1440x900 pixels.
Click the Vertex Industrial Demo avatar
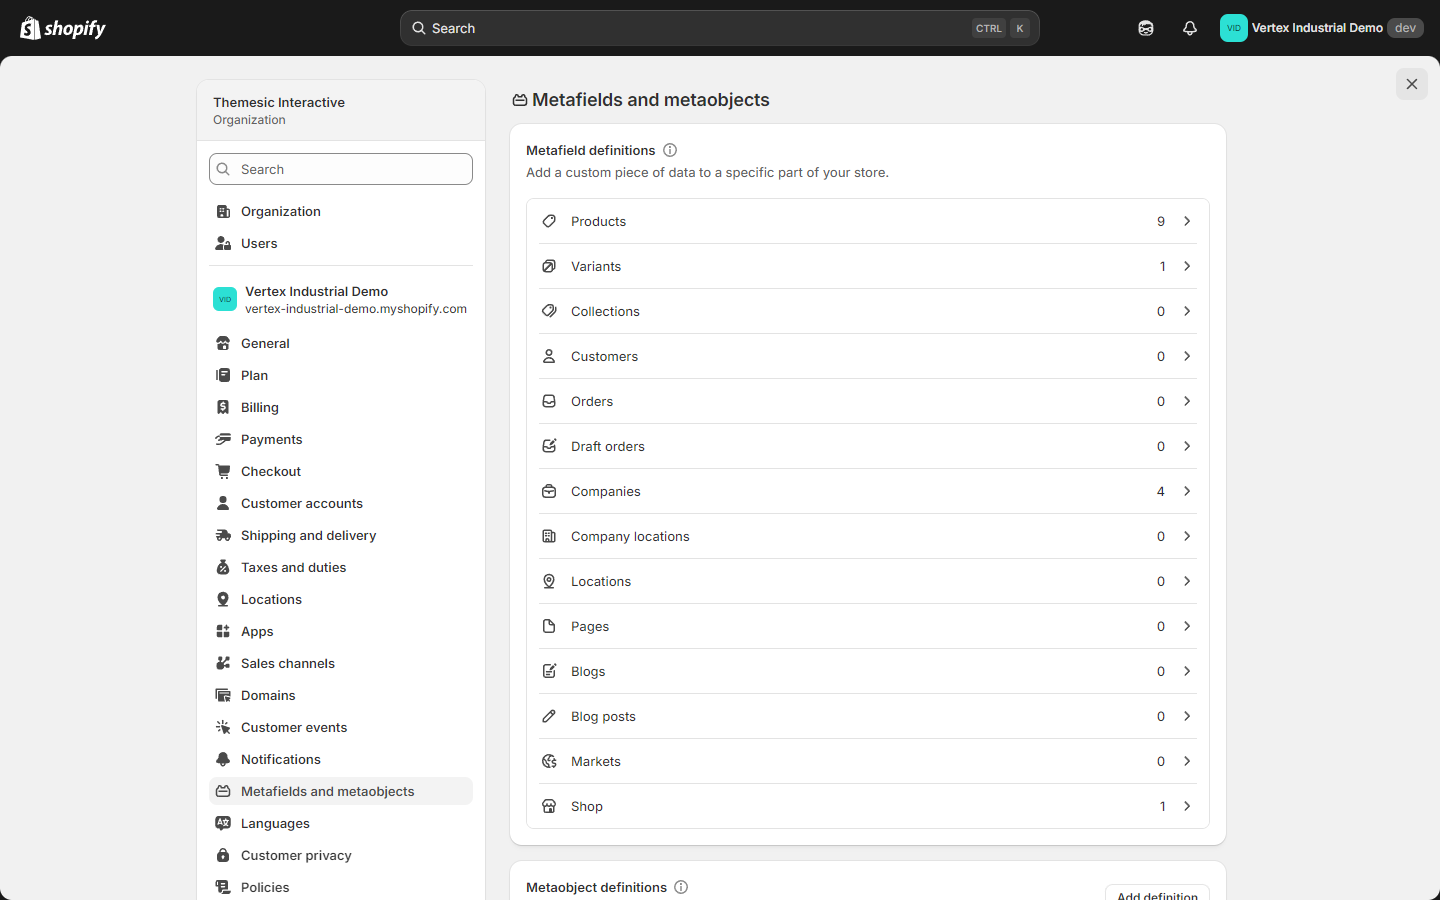click(x=1233, y=28)
